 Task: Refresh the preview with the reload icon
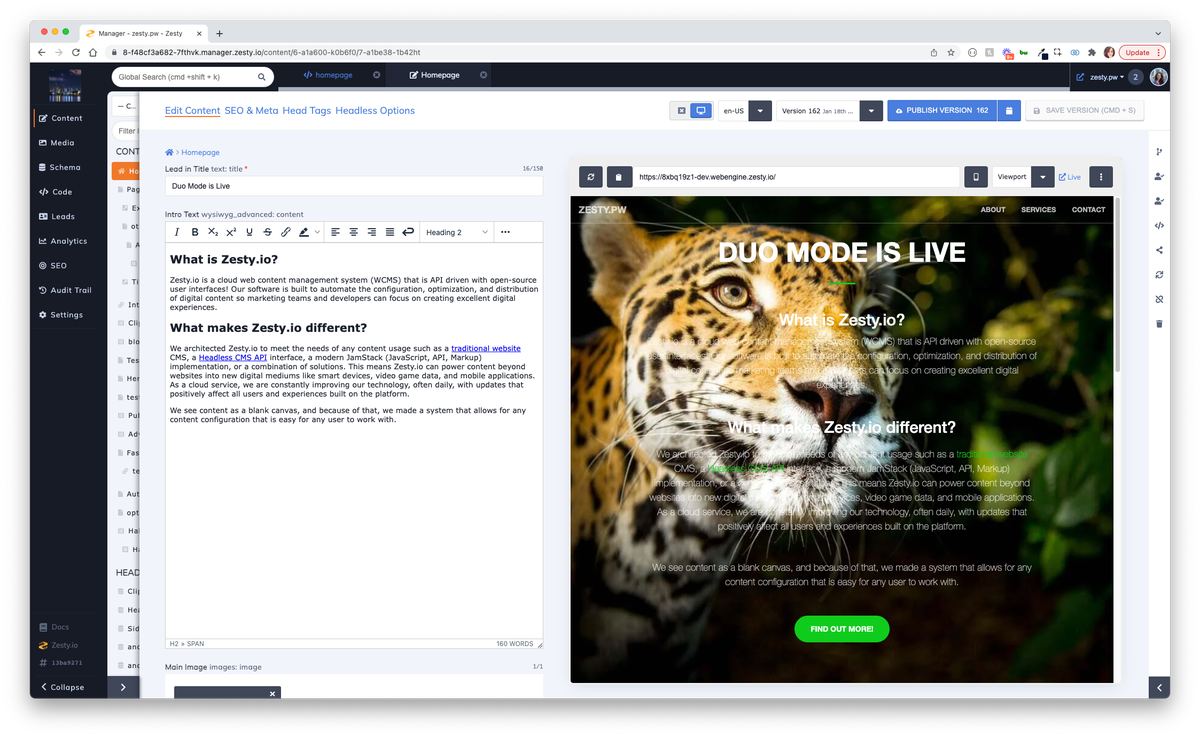click(x=590, y=176)
